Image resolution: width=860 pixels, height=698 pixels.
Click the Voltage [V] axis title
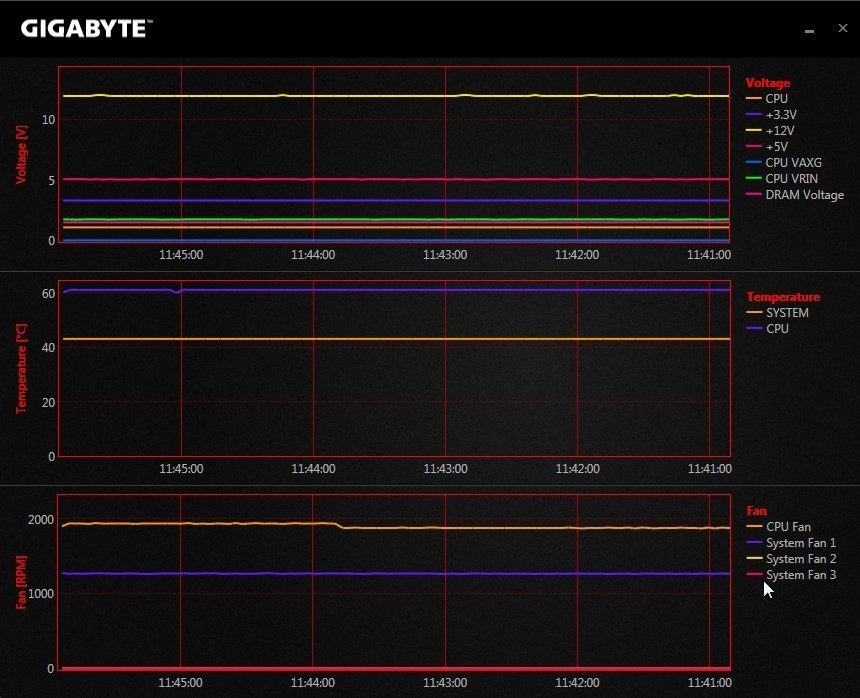[x=21, y=155]
